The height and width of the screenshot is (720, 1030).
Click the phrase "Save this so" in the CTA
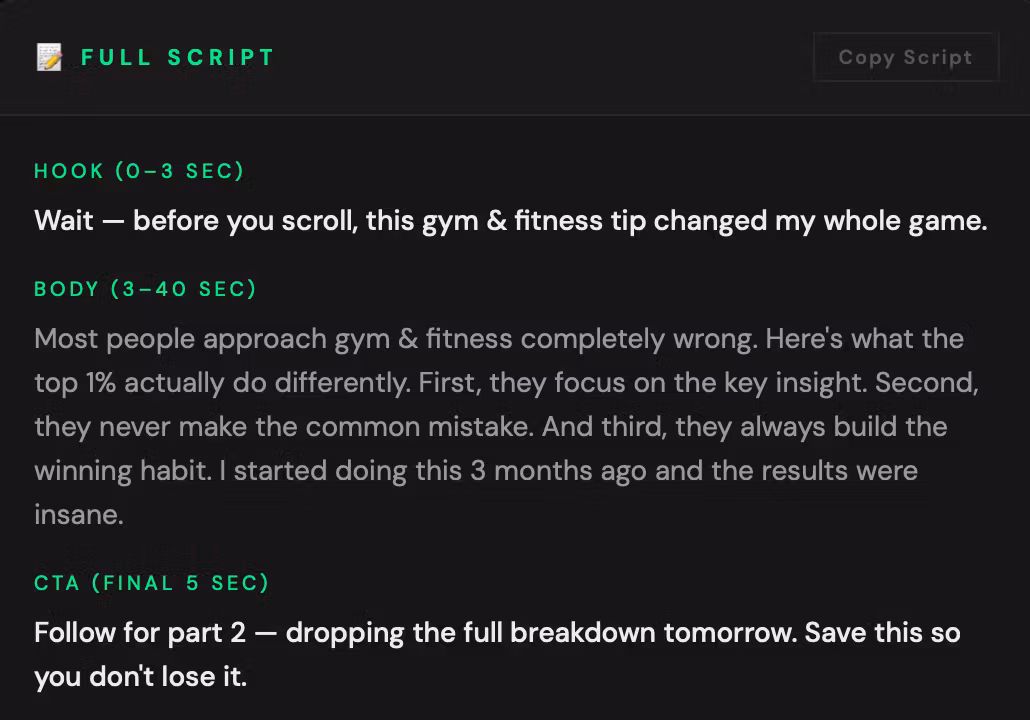click(x=882, y=633)
